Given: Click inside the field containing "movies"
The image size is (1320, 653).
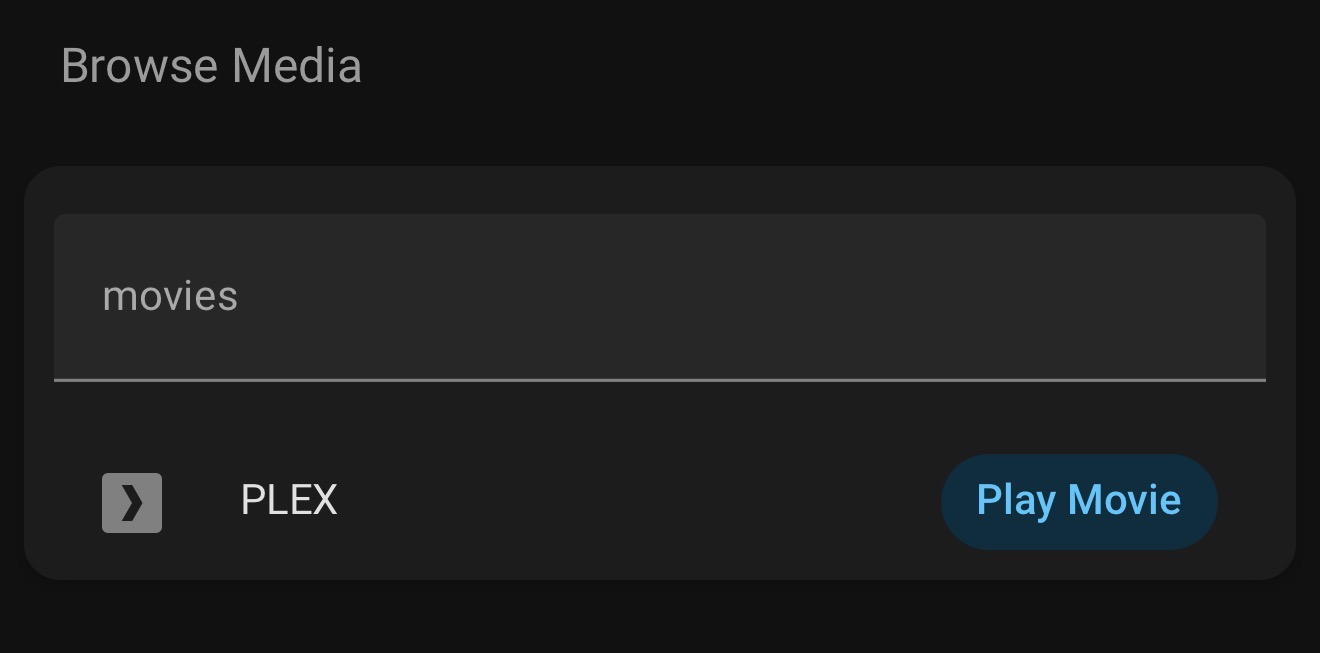Looking at the screenshot, I should [660, 297].
